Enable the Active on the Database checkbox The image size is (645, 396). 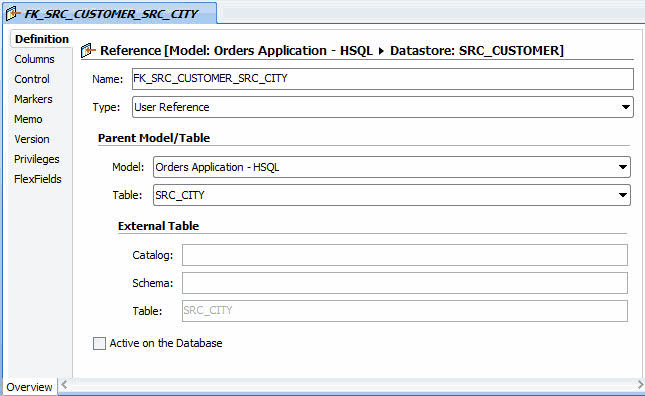click(99, 343)
